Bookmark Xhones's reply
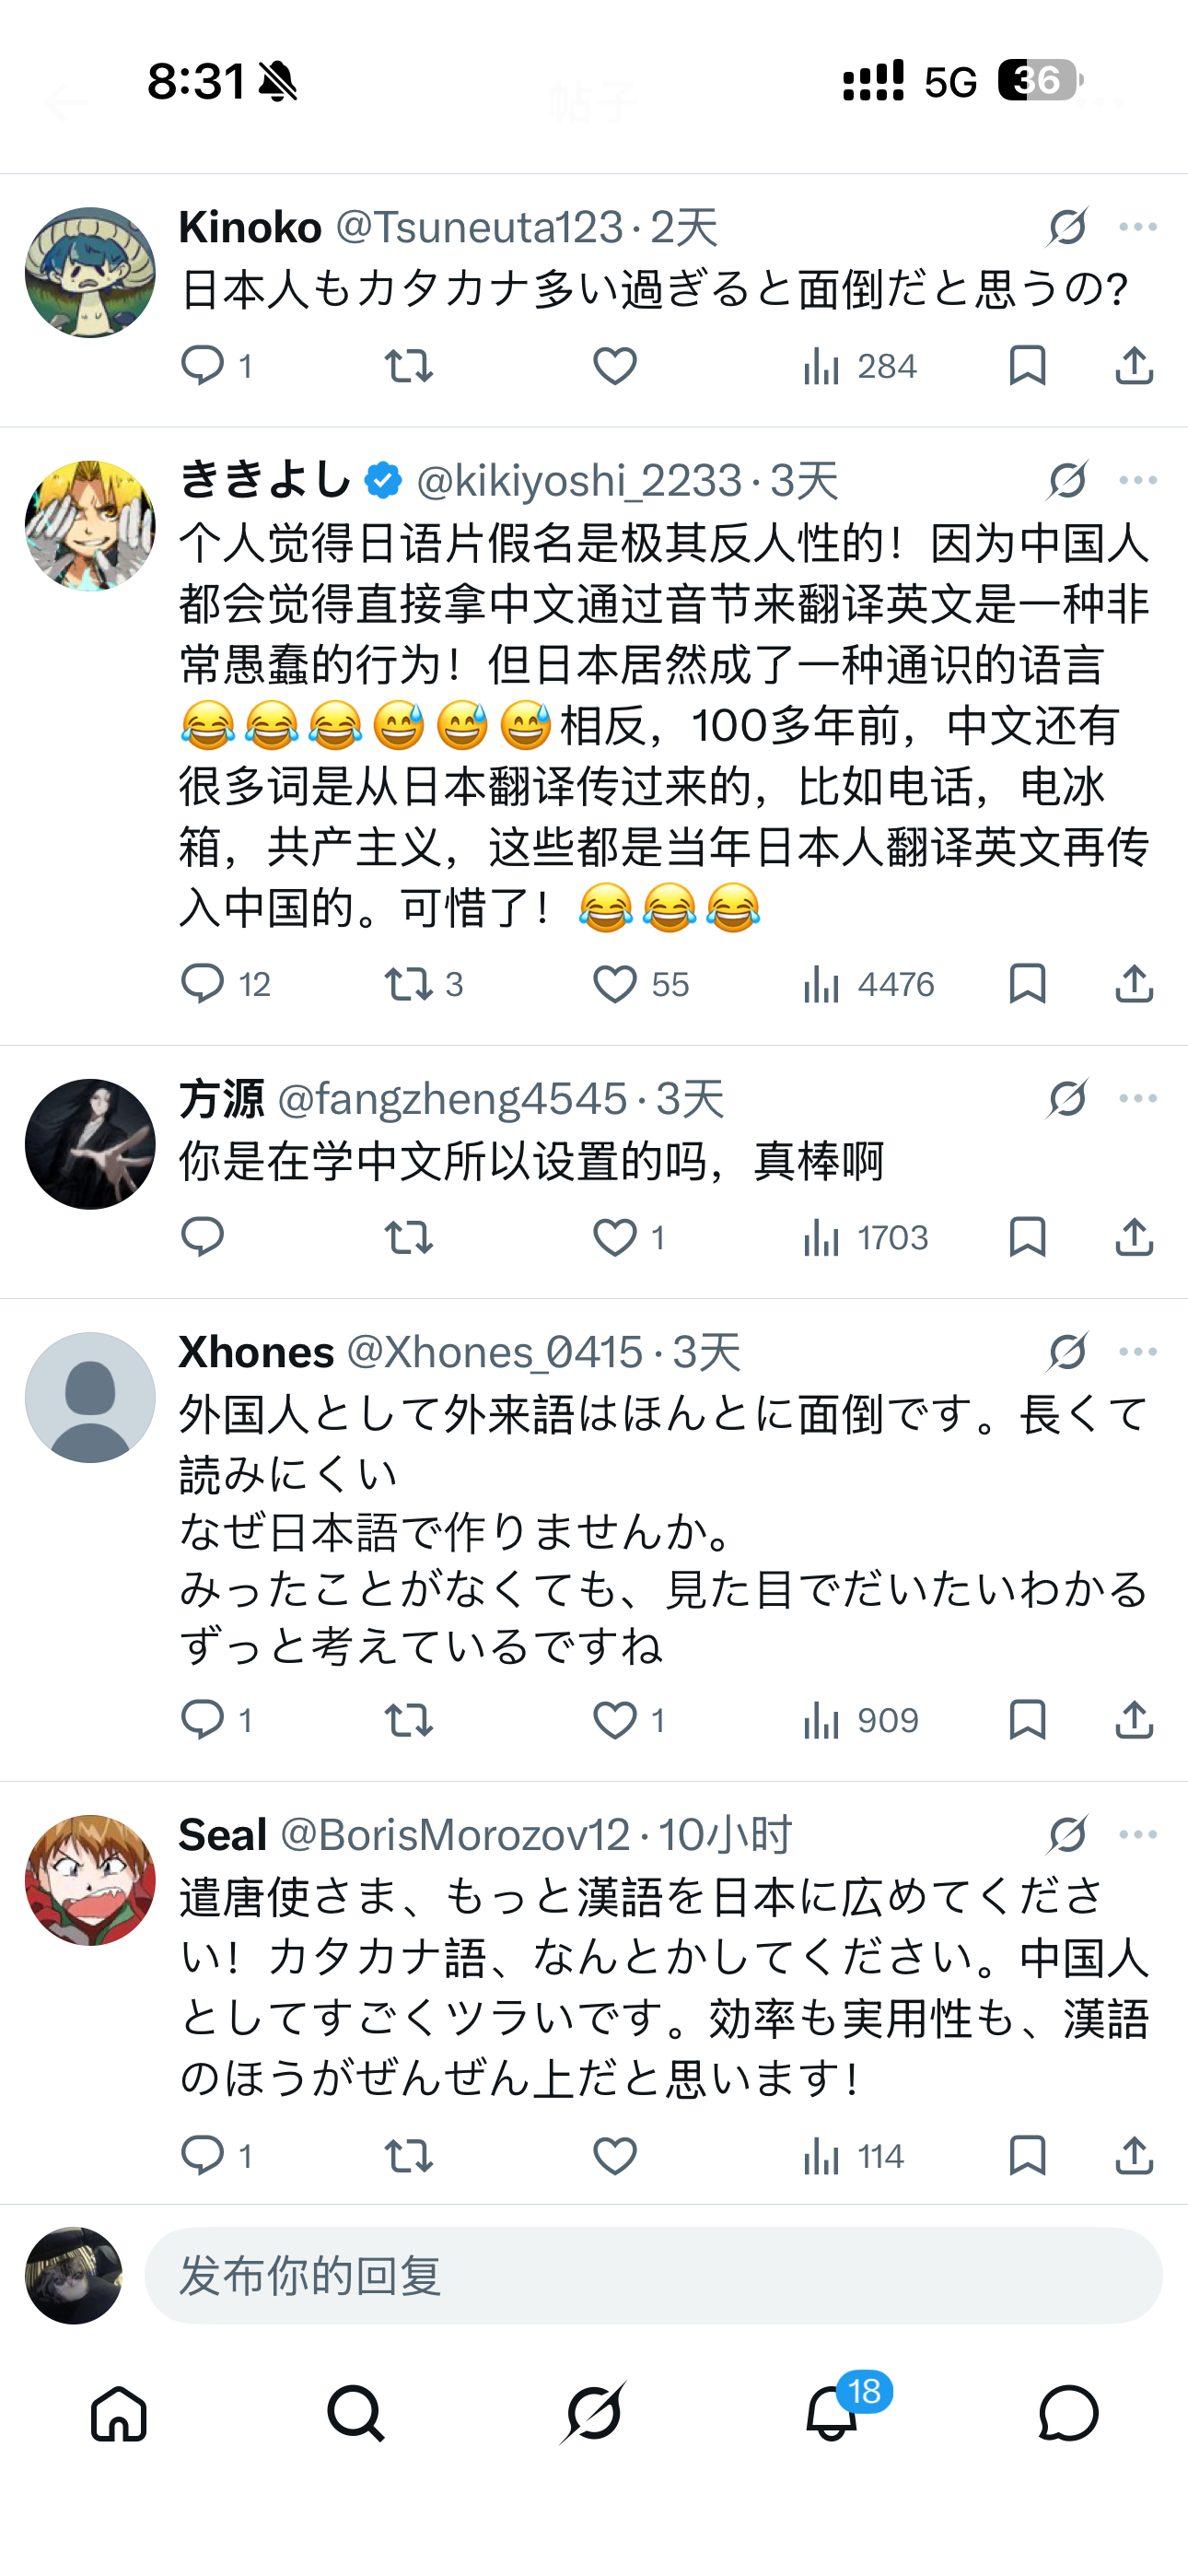1188x2576 pixels. click(1029, 1720)
